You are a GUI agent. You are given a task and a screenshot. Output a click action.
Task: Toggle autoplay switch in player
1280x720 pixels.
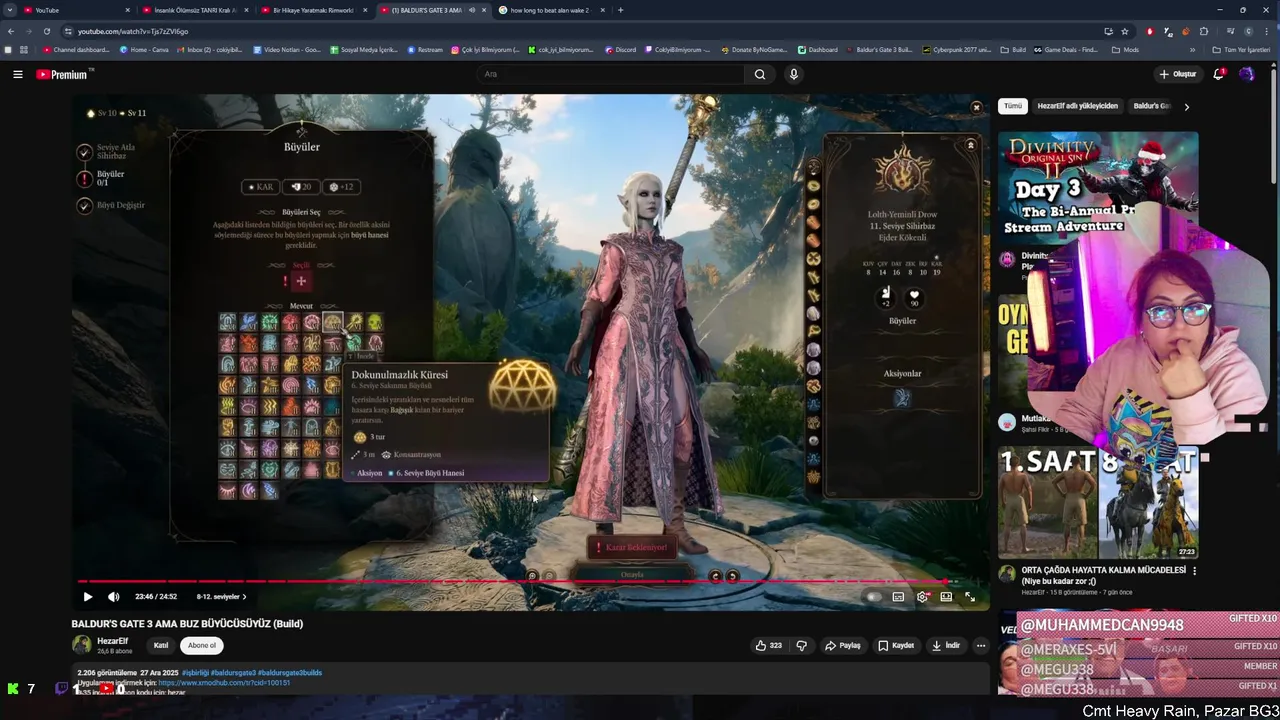pos(873,597)
